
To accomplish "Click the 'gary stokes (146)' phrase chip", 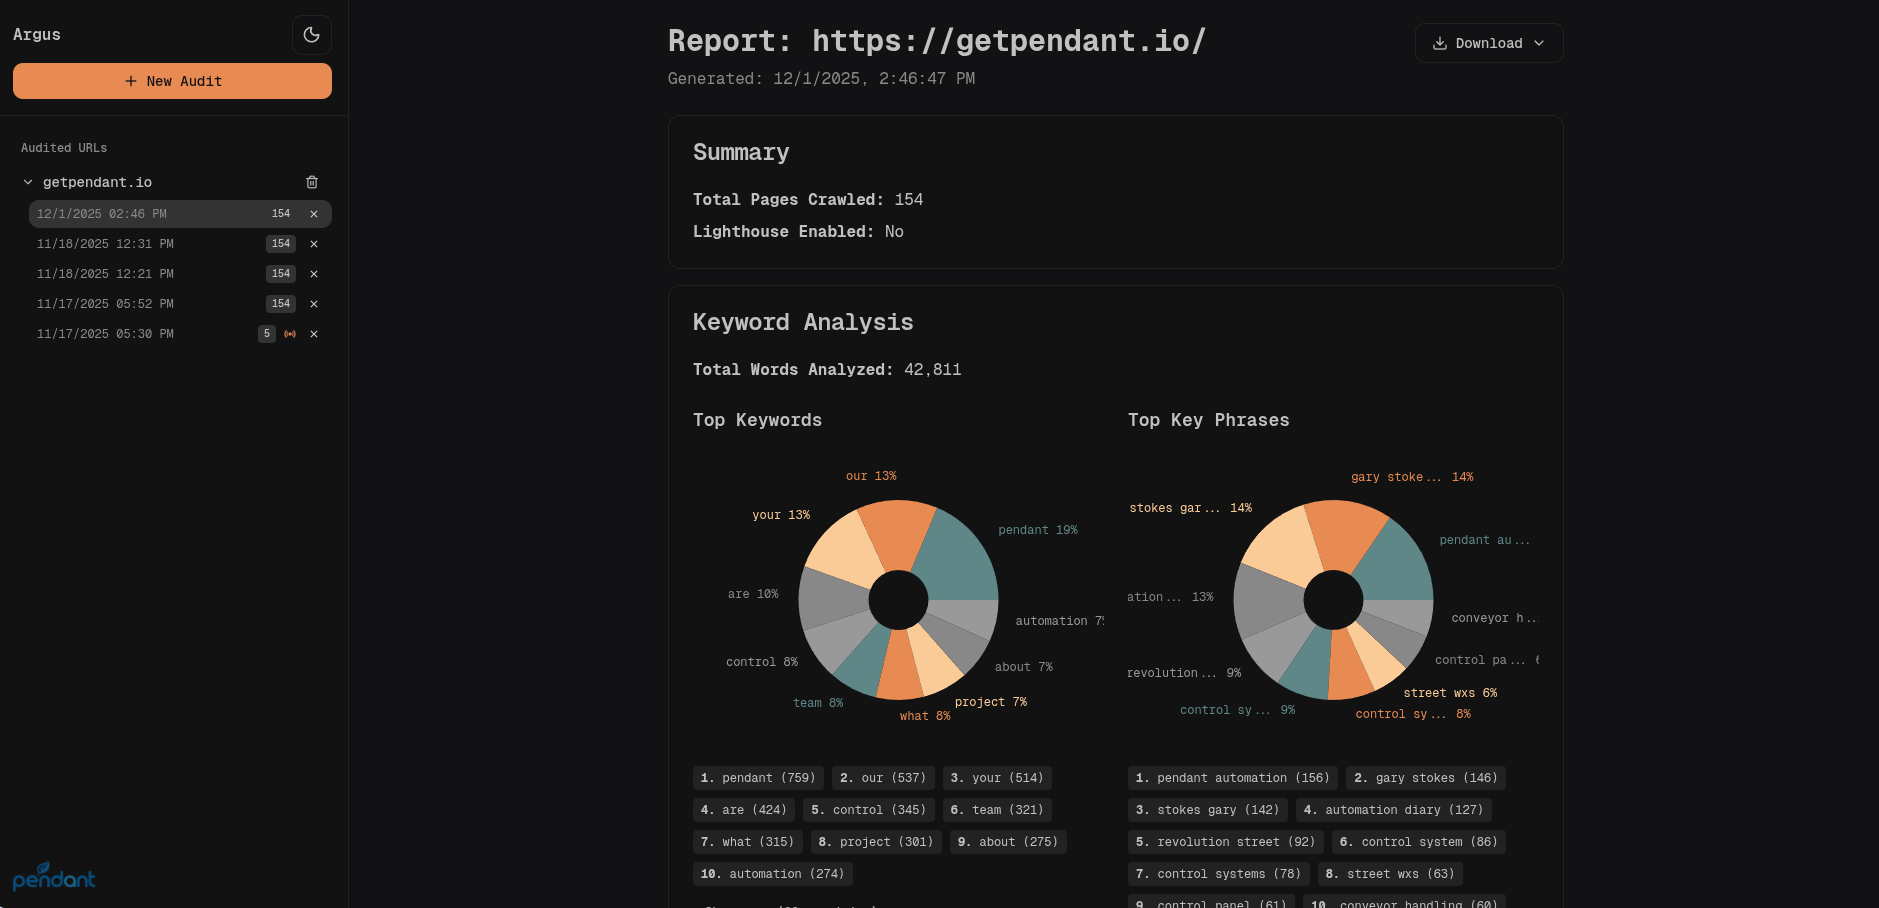I will pos(1425,778).
